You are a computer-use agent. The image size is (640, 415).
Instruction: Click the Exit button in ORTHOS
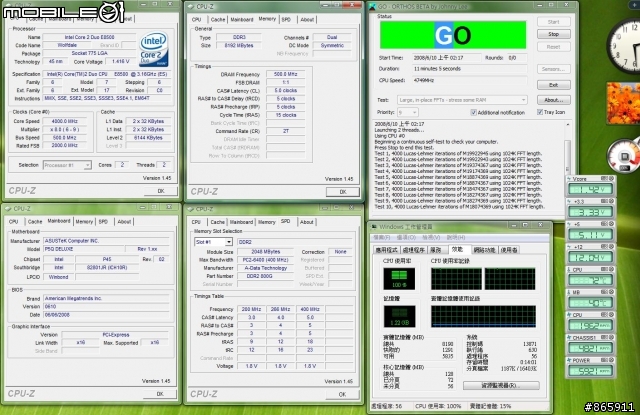553,85
